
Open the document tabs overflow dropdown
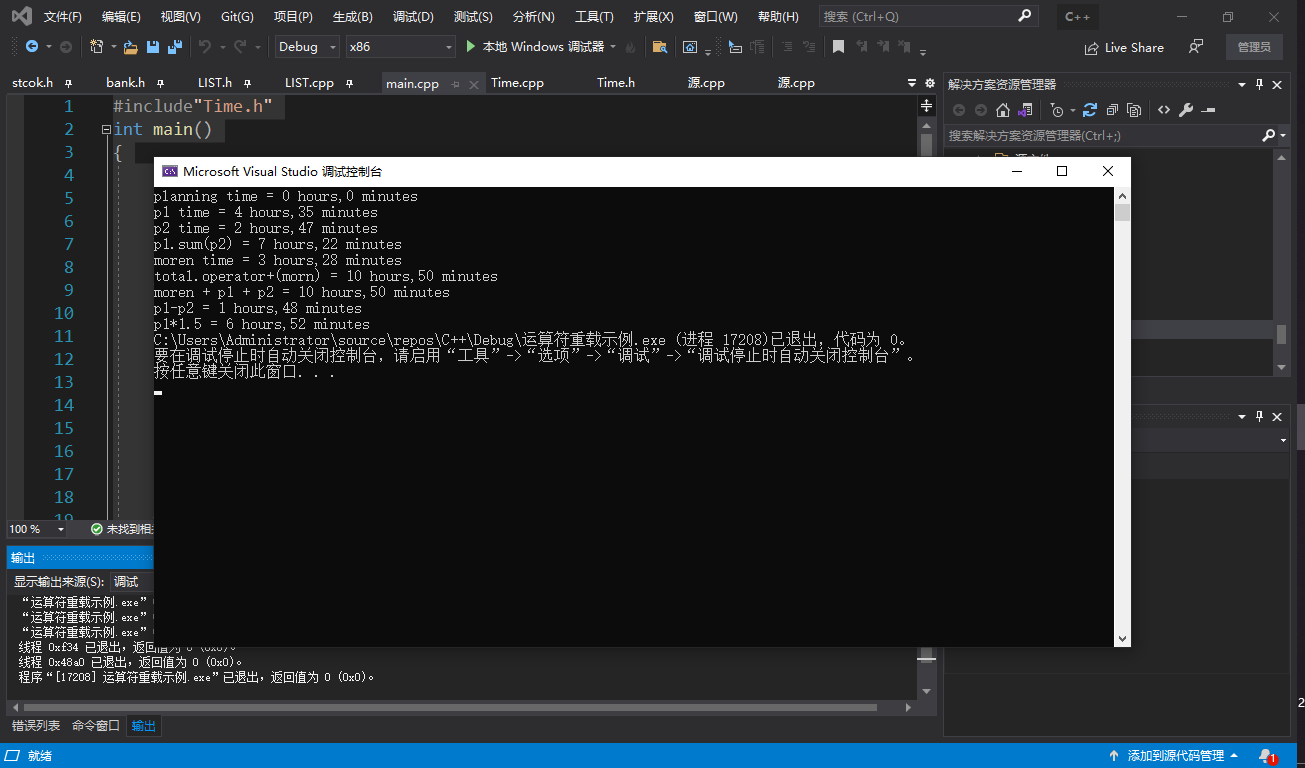[911, 83]
